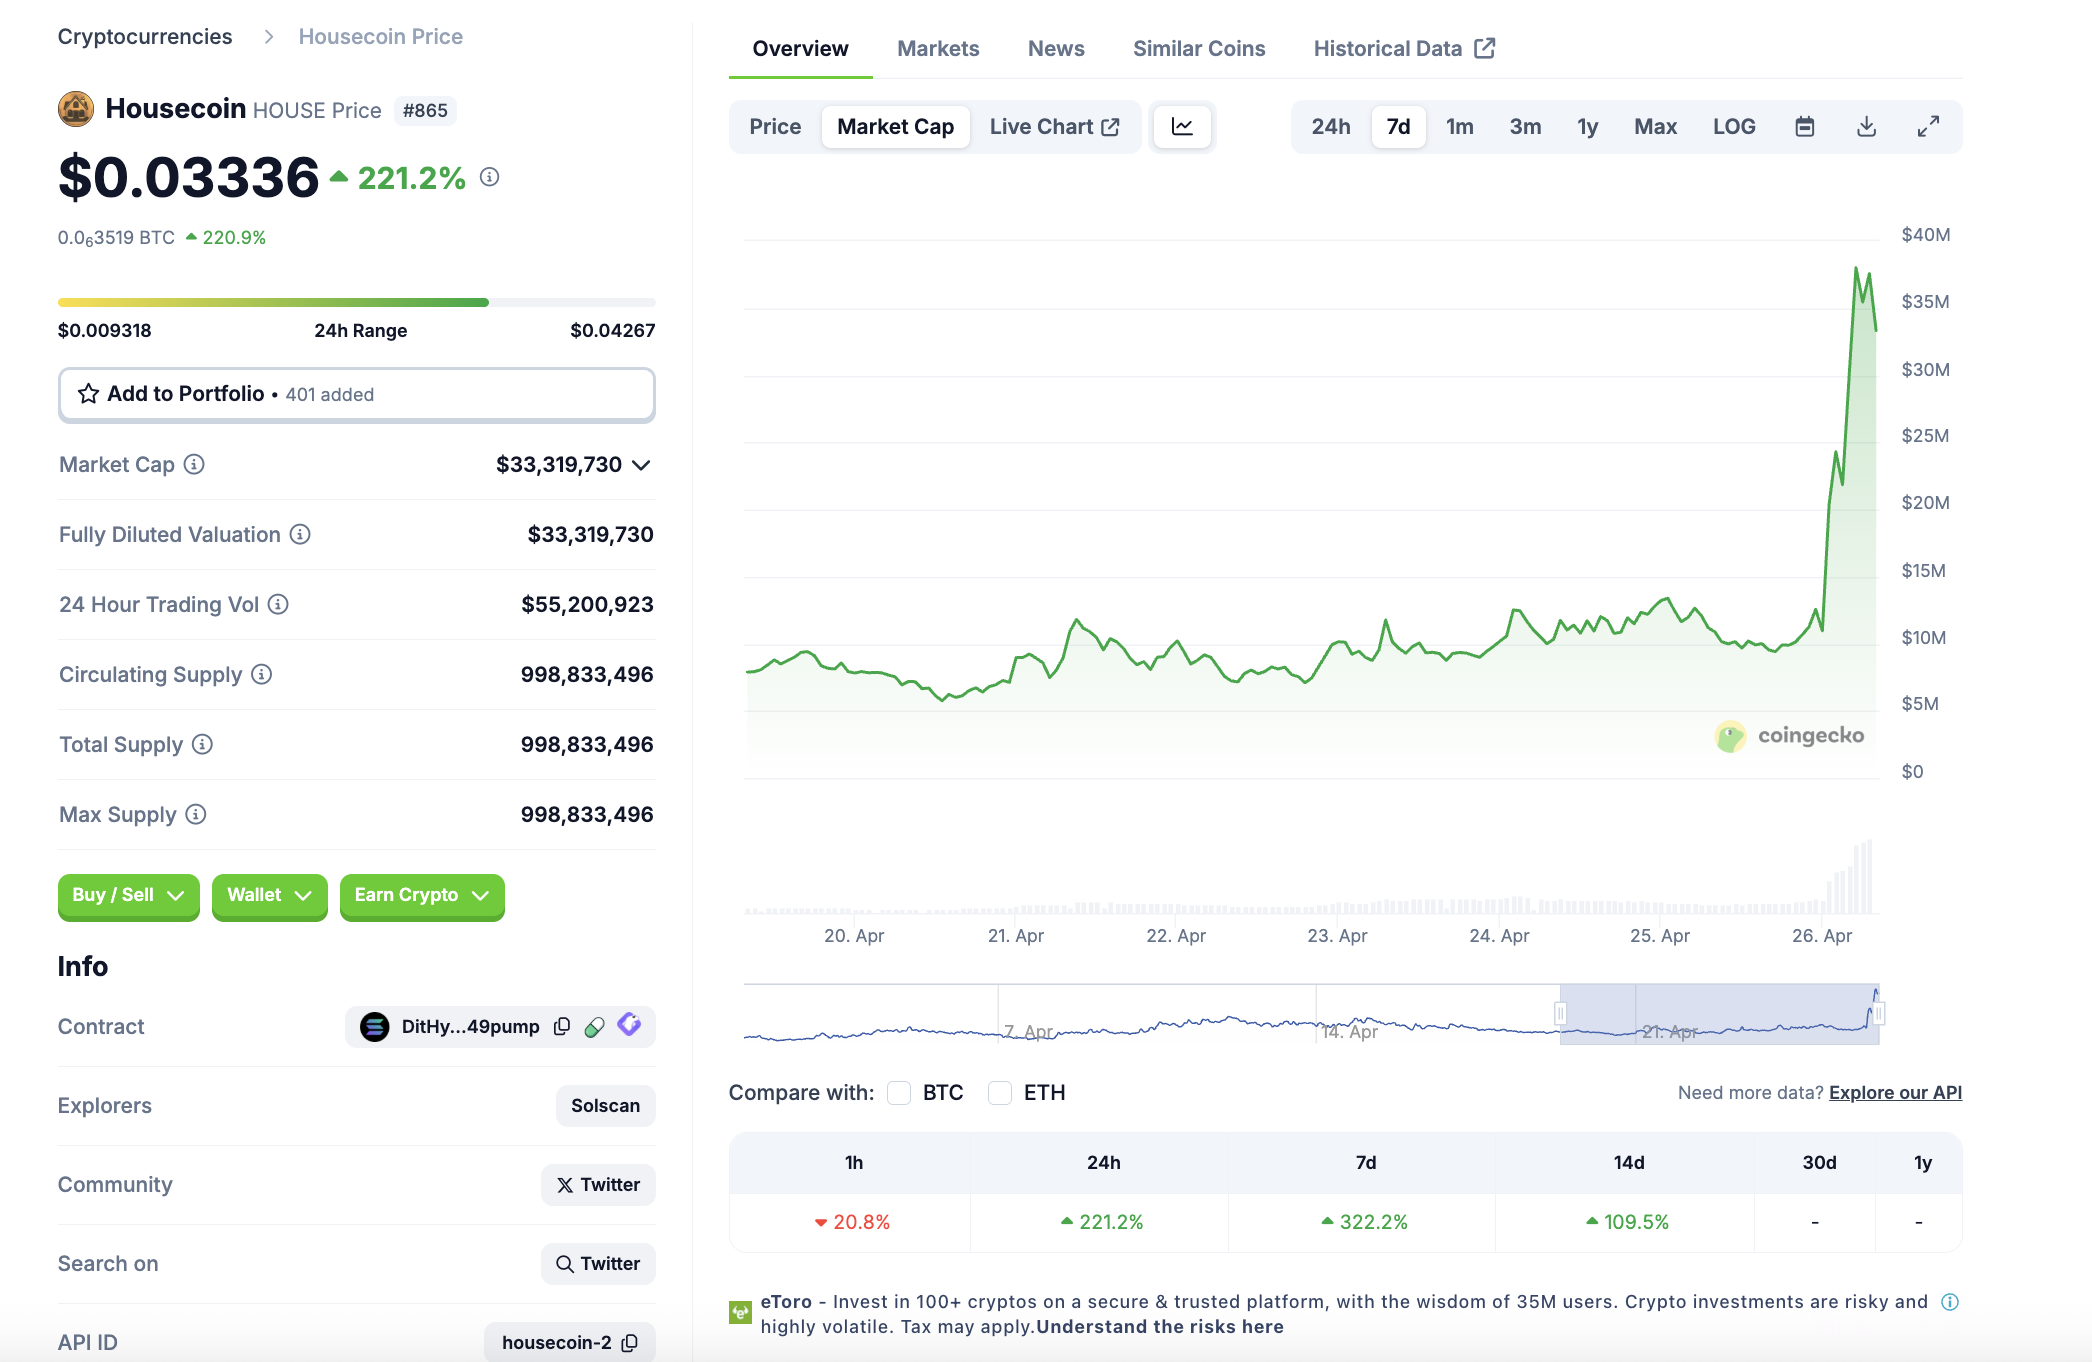Image resolution: width=2092 pixels, height=1362 pixels.
Task: Click the line chart type icon
Action: click(1182, 127)
